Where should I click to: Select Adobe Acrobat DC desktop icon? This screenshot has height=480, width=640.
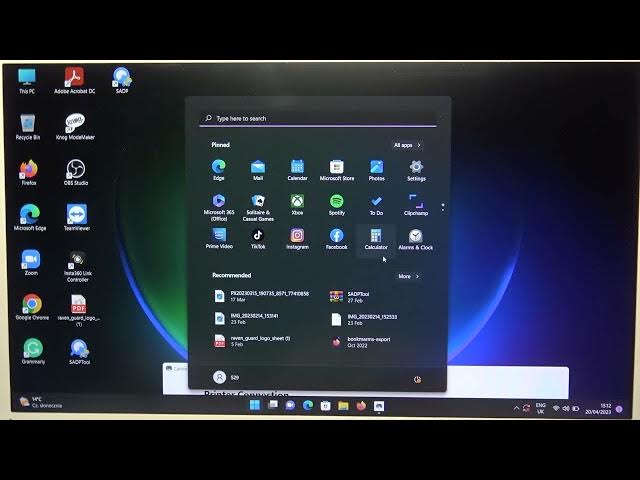click(74, 81)
